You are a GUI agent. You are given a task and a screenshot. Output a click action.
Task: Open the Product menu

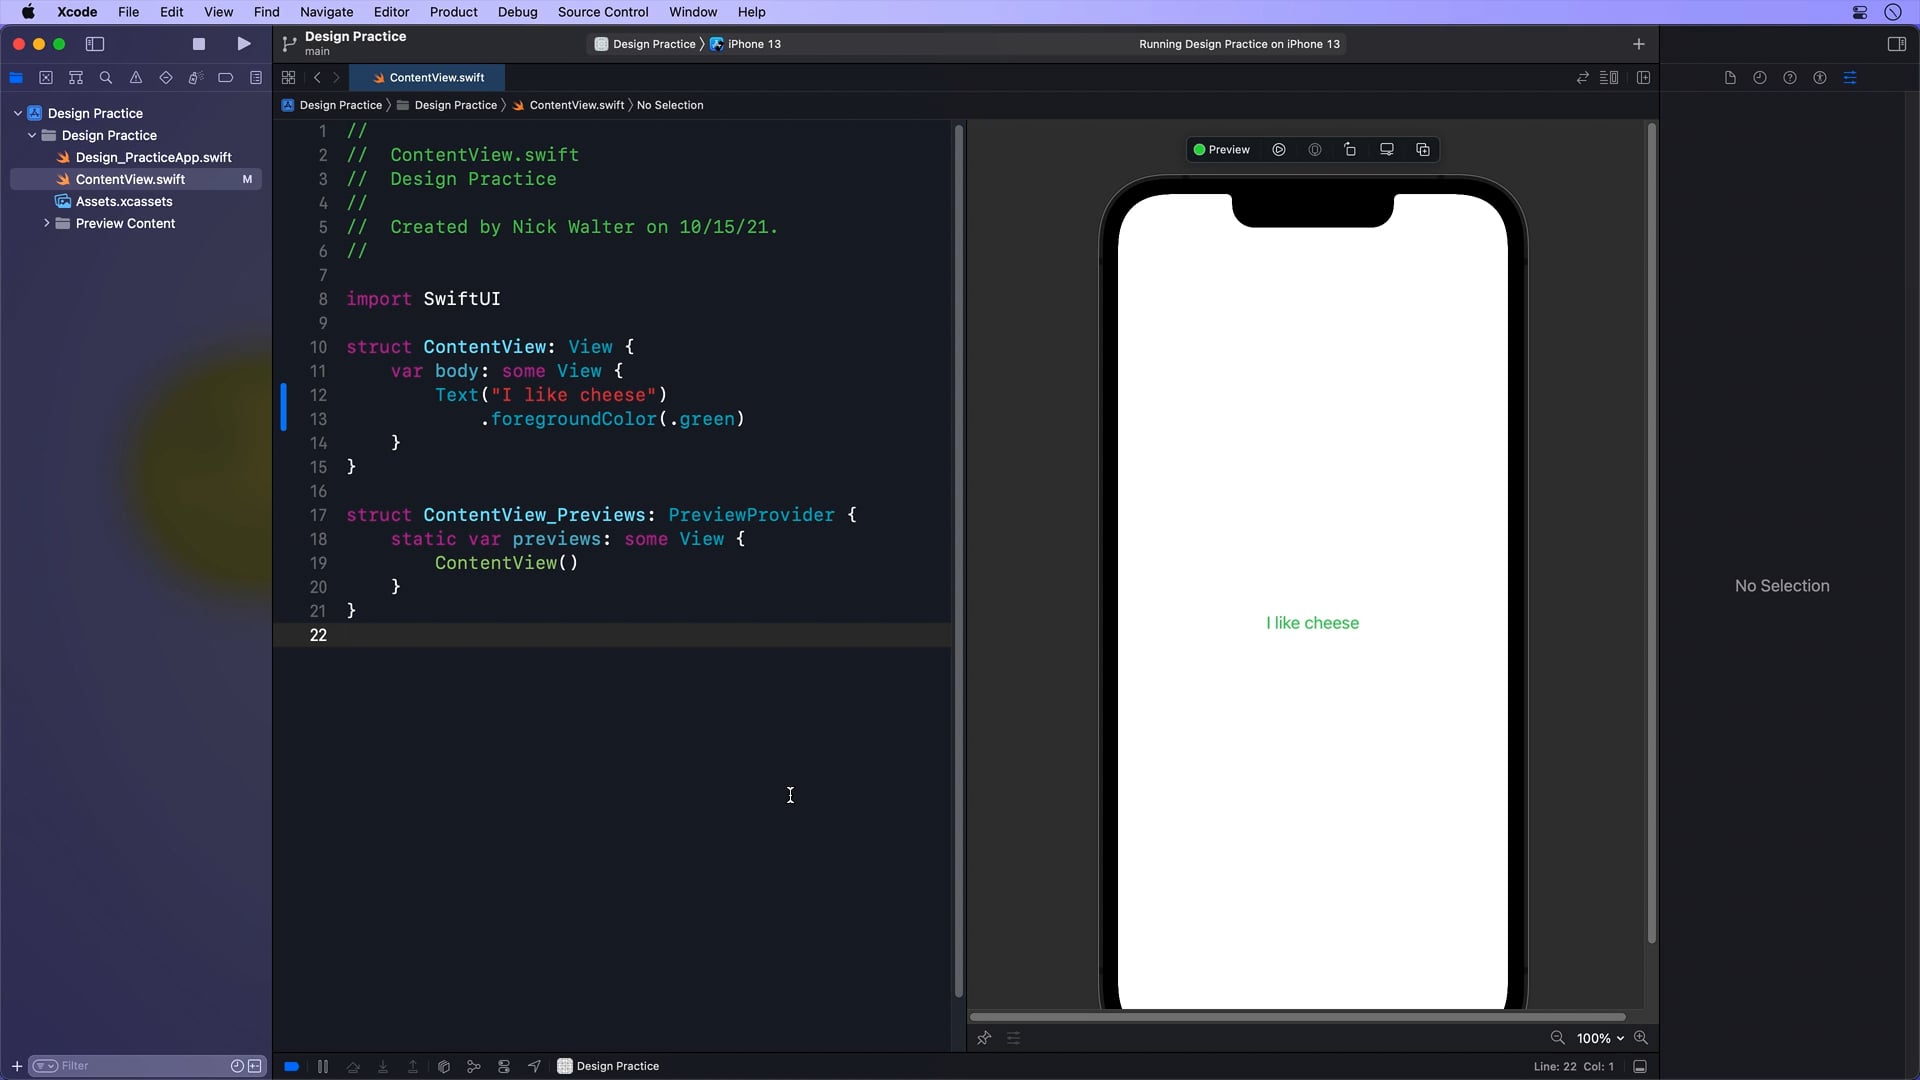tap(453, 12)
